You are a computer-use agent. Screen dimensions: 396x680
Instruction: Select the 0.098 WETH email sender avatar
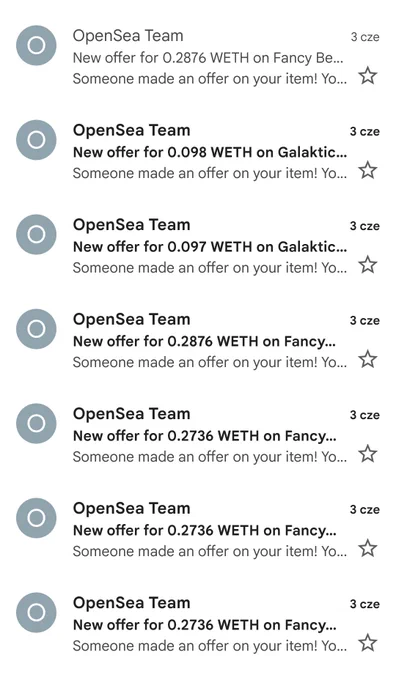point(36,140)
